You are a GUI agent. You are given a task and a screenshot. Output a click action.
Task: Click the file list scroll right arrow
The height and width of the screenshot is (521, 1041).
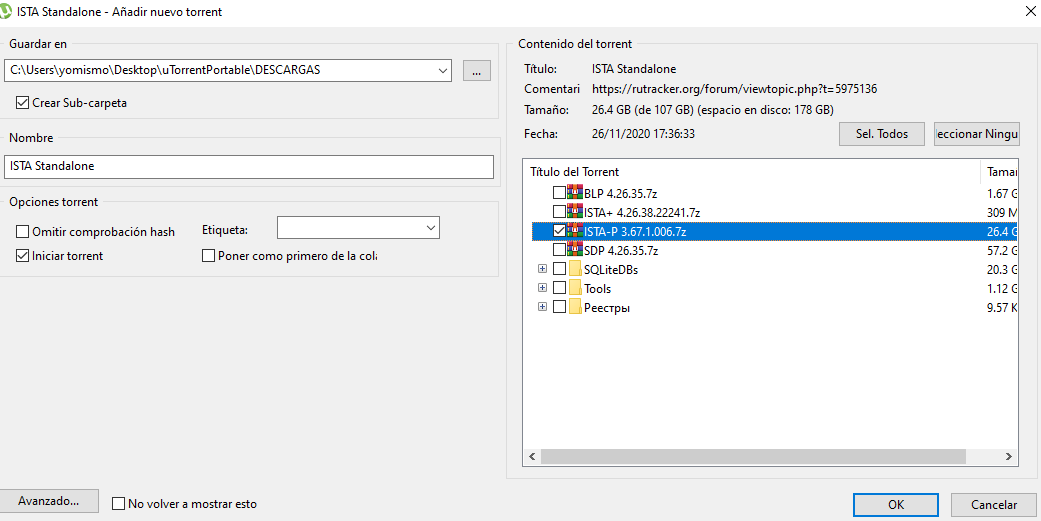point(1008,457)
